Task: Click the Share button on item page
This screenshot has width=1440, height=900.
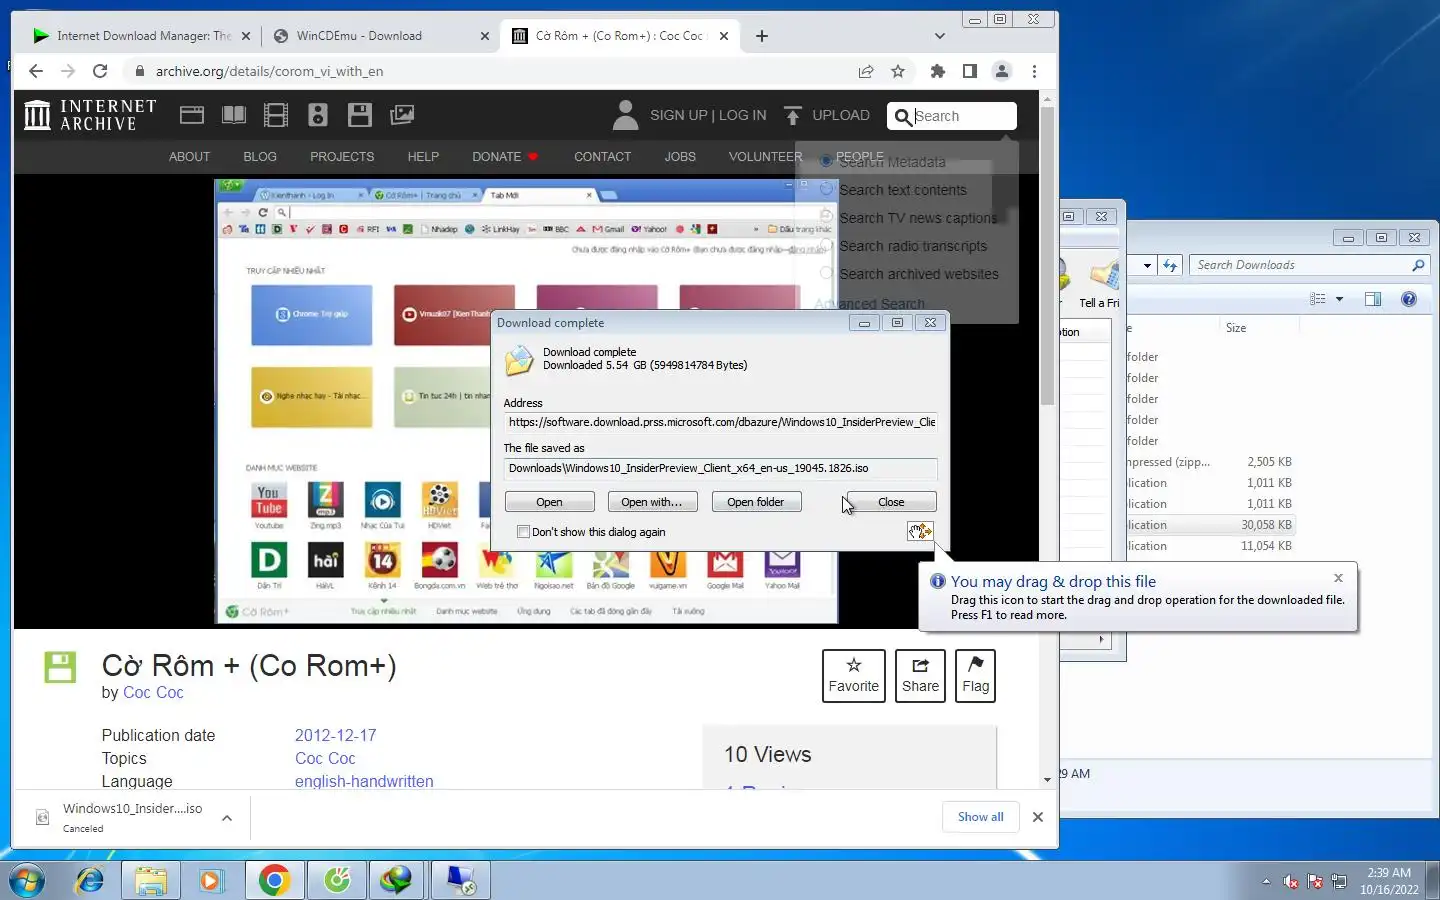Action: (920, 676)
